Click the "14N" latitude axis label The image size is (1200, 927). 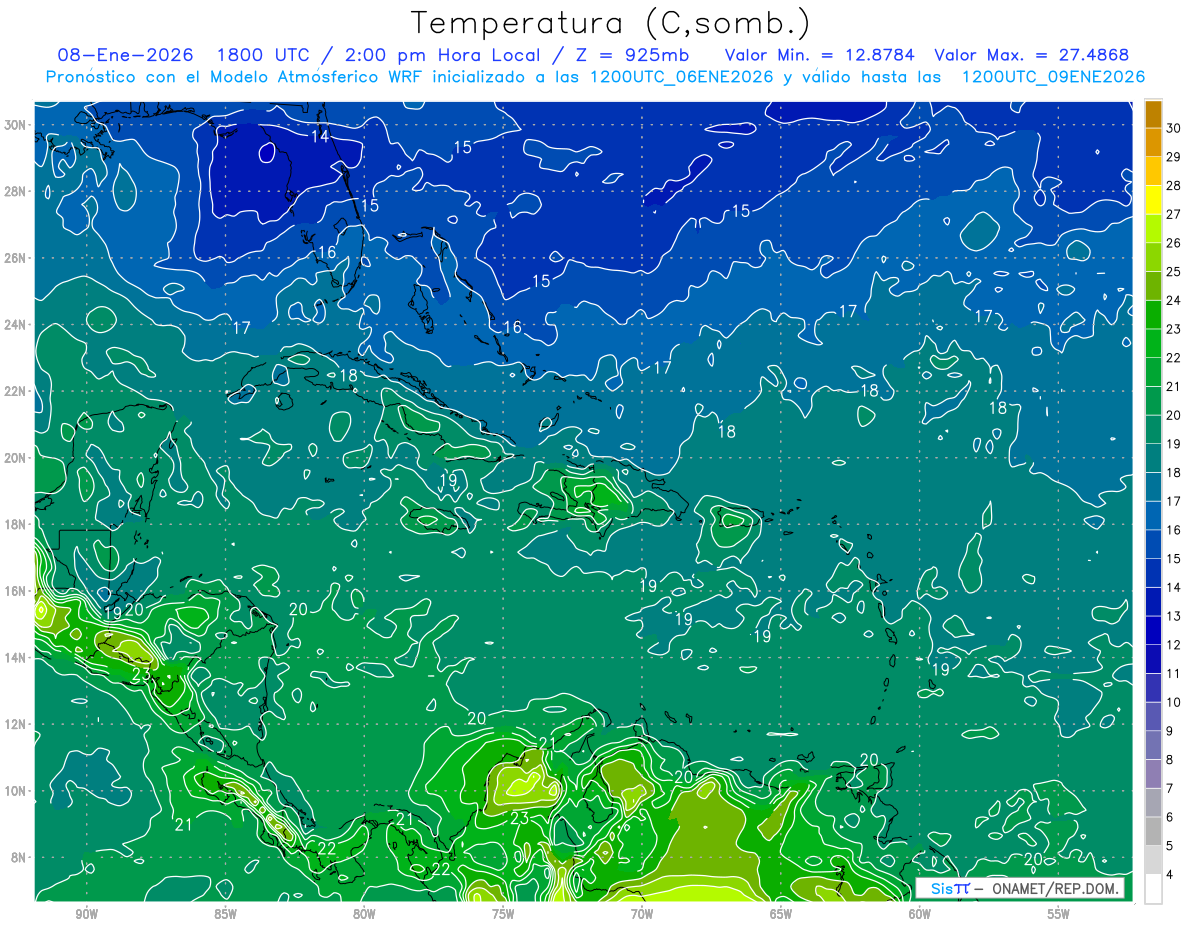pyautogui.click(x=17, y=658)
